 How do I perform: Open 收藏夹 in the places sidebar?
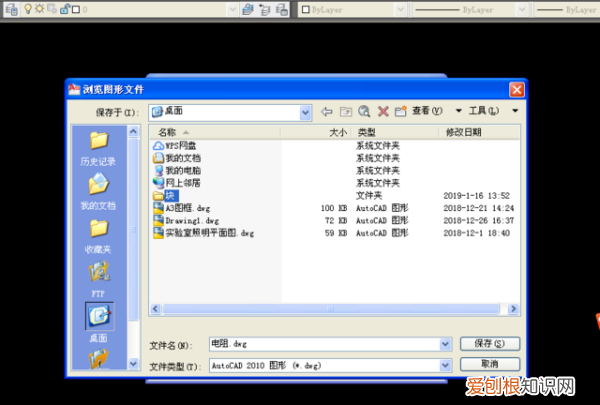[x=98, y=237]
